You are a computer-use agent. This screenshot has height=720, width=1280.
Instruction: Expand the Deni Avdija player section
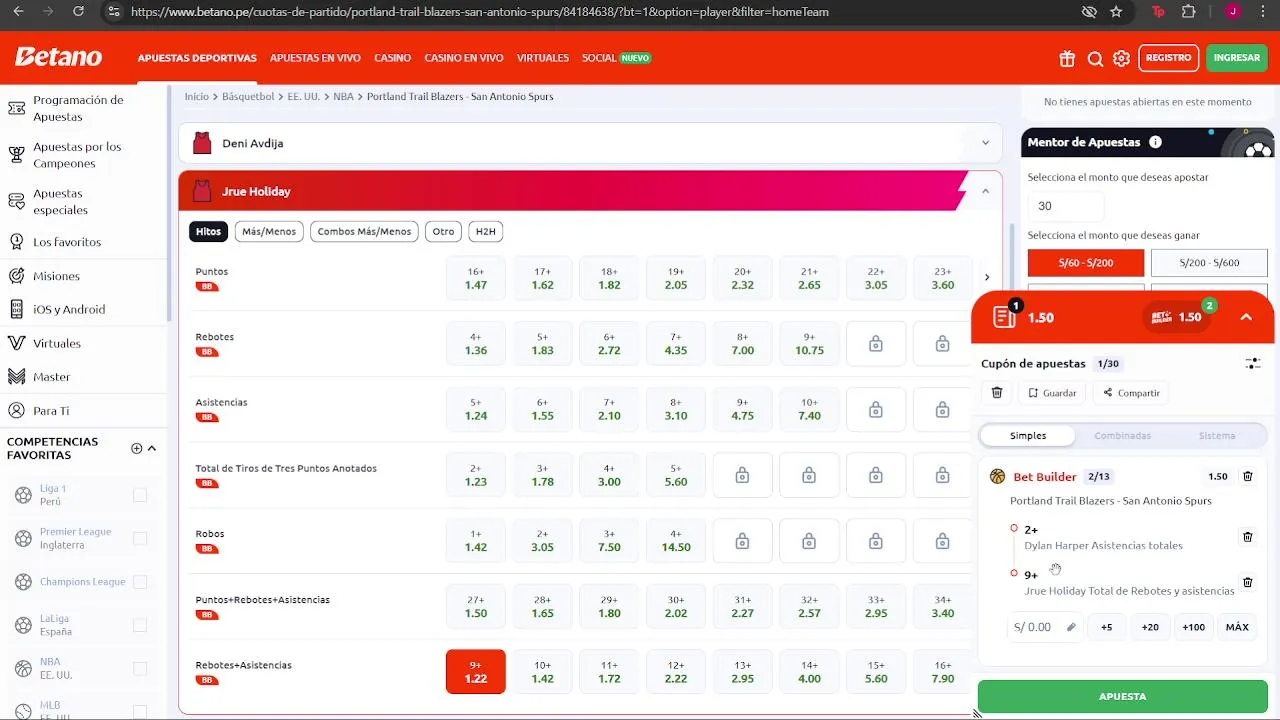coord(590,143)
